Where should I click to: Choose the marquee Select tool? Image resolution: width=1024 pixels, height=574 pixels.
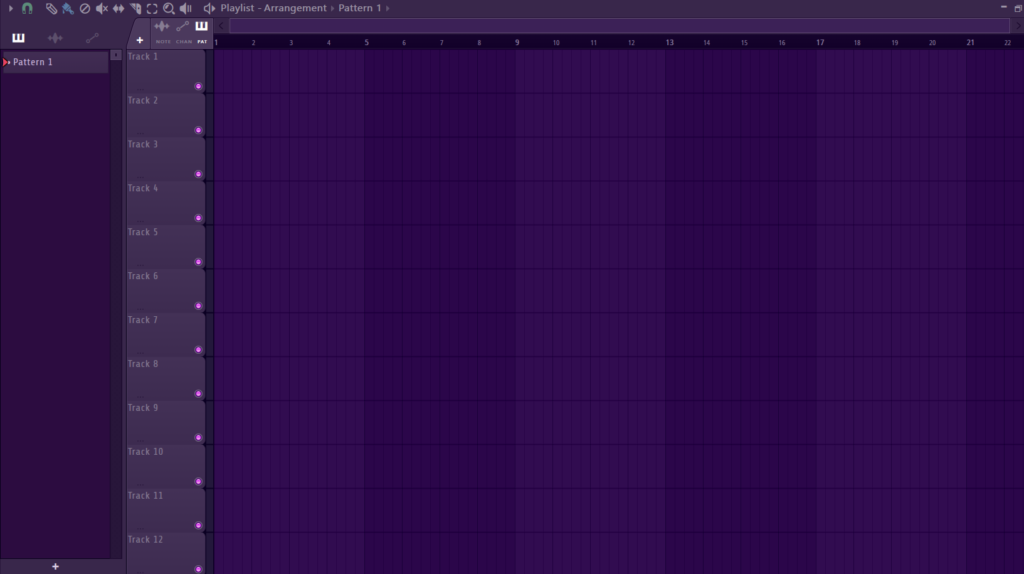[x=152, y=8]
